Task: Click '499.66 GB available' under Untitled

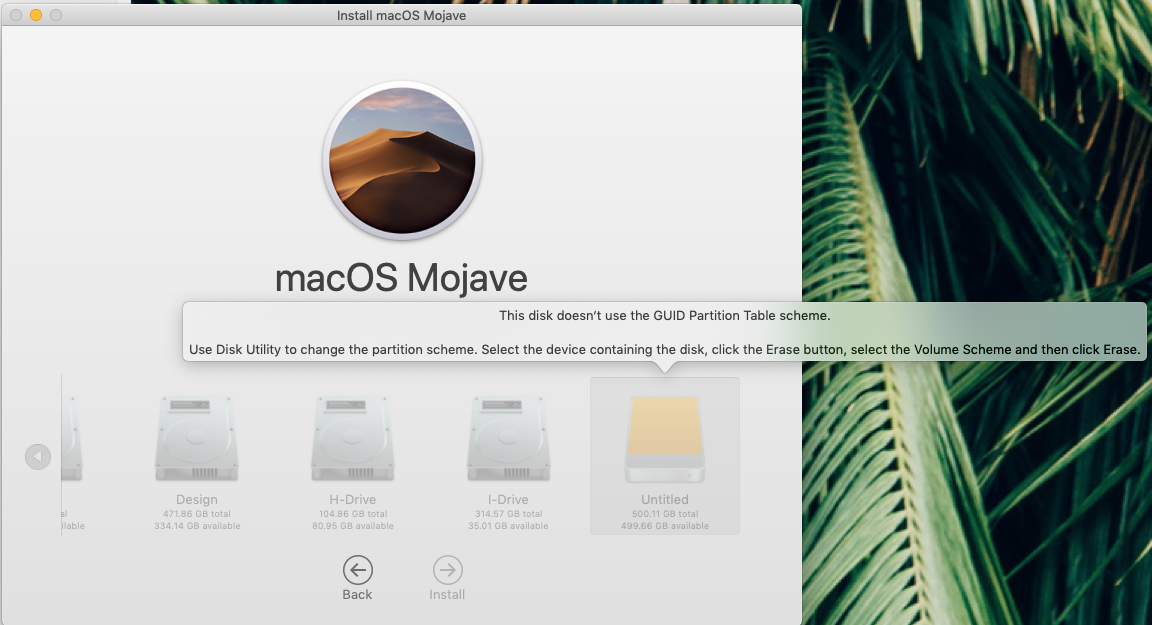Action: coord(665,526)
